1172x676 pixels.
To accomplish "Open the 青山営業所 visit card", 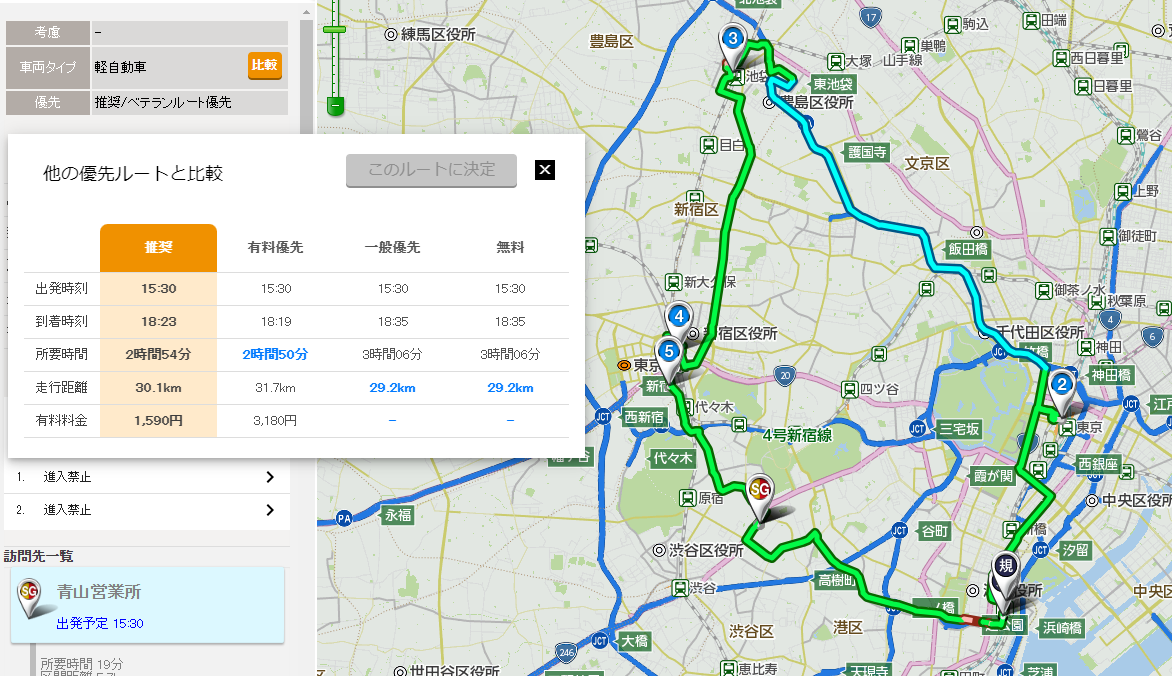I will pos(147,605).
